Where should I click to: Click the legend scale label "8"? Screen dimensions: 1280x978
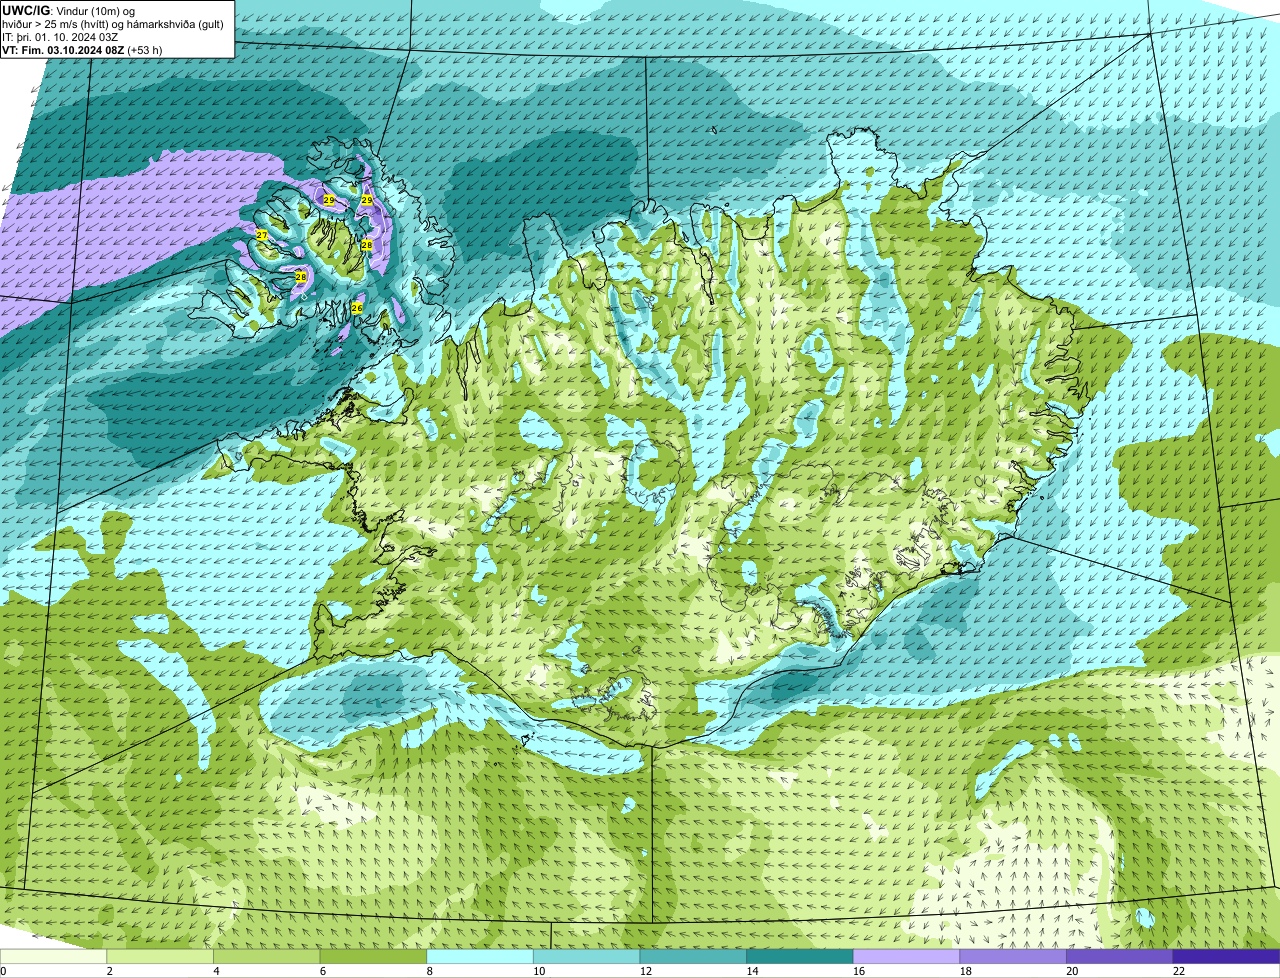click(429, 971)
